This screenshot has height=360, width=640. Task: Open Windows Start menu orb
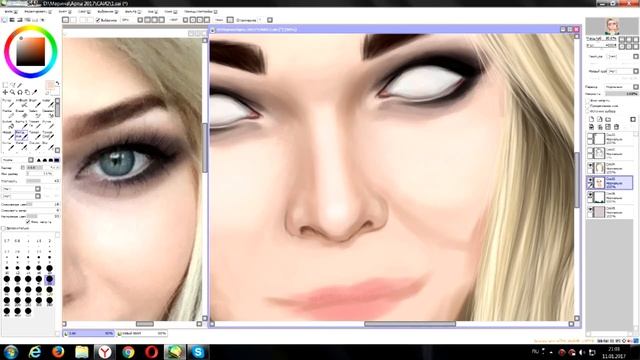point(11,352)
